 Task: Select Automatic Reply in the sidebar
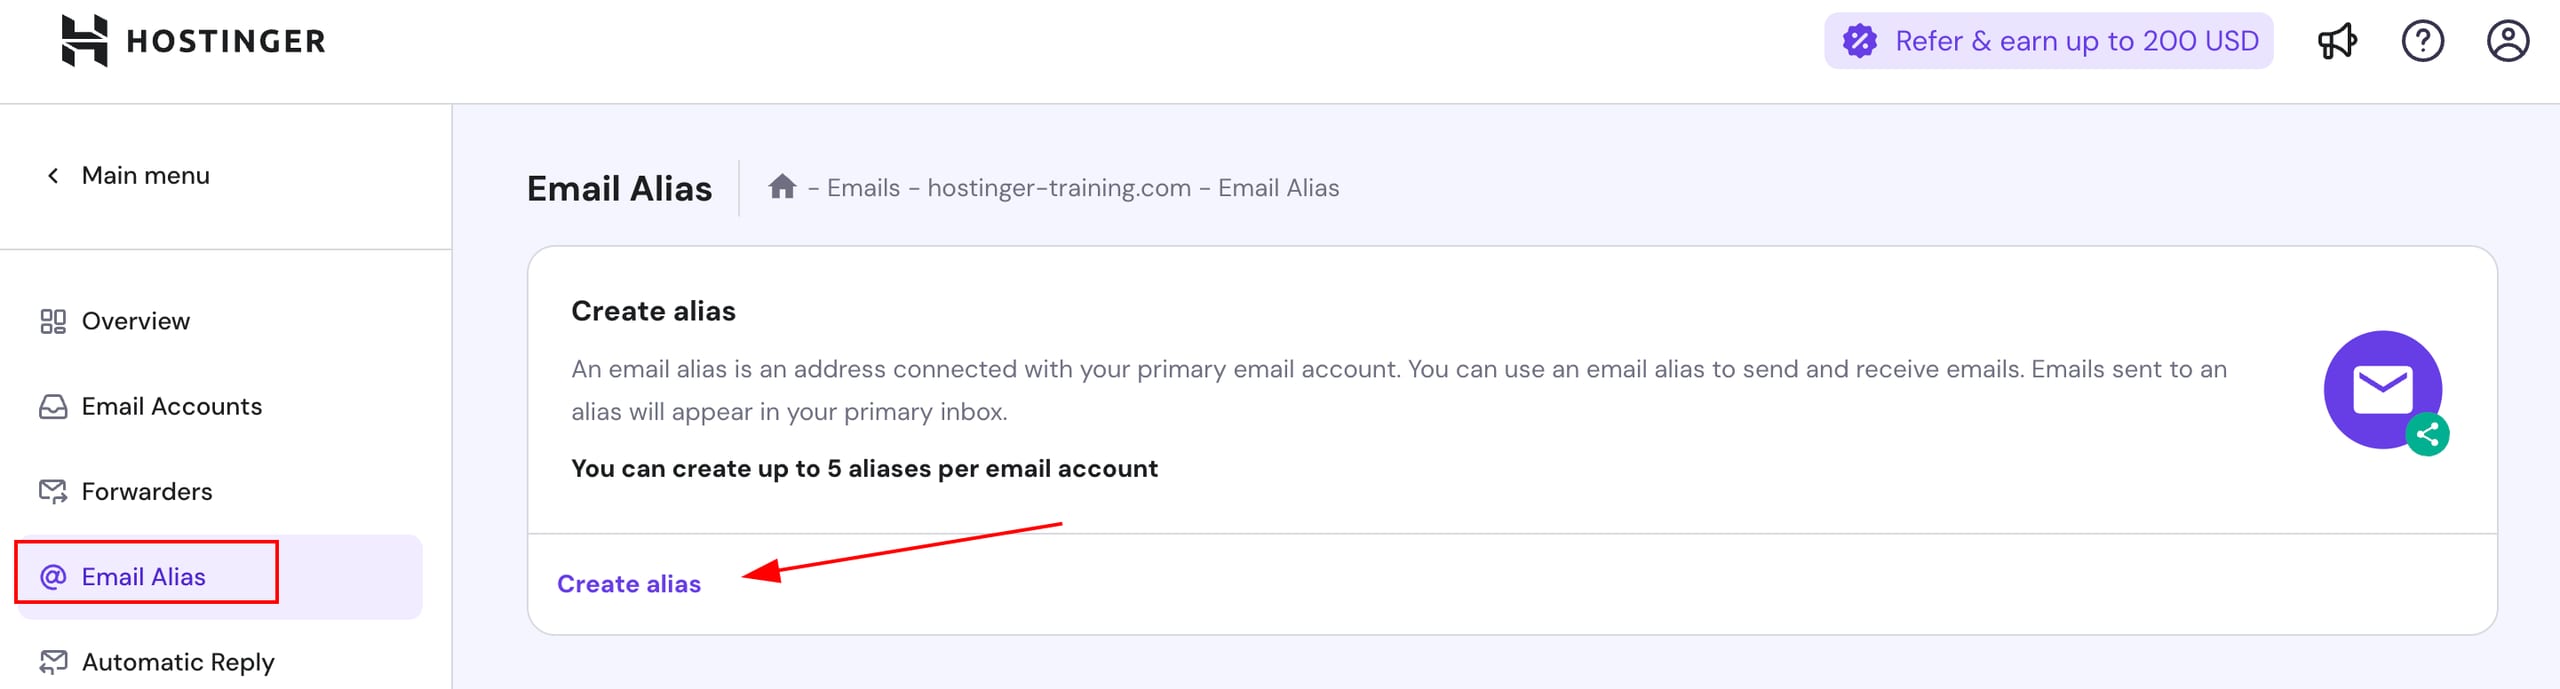point(178,662)
